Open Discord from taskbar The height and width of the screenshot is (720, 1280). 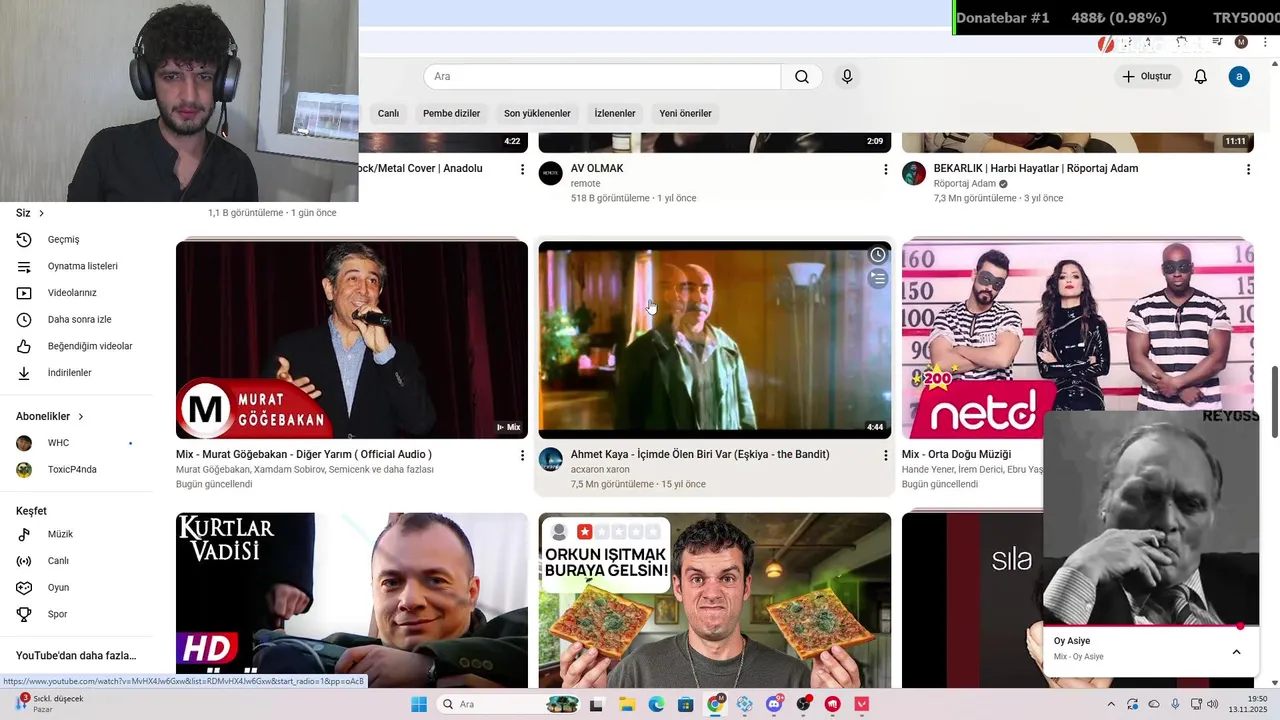point(774,704)
